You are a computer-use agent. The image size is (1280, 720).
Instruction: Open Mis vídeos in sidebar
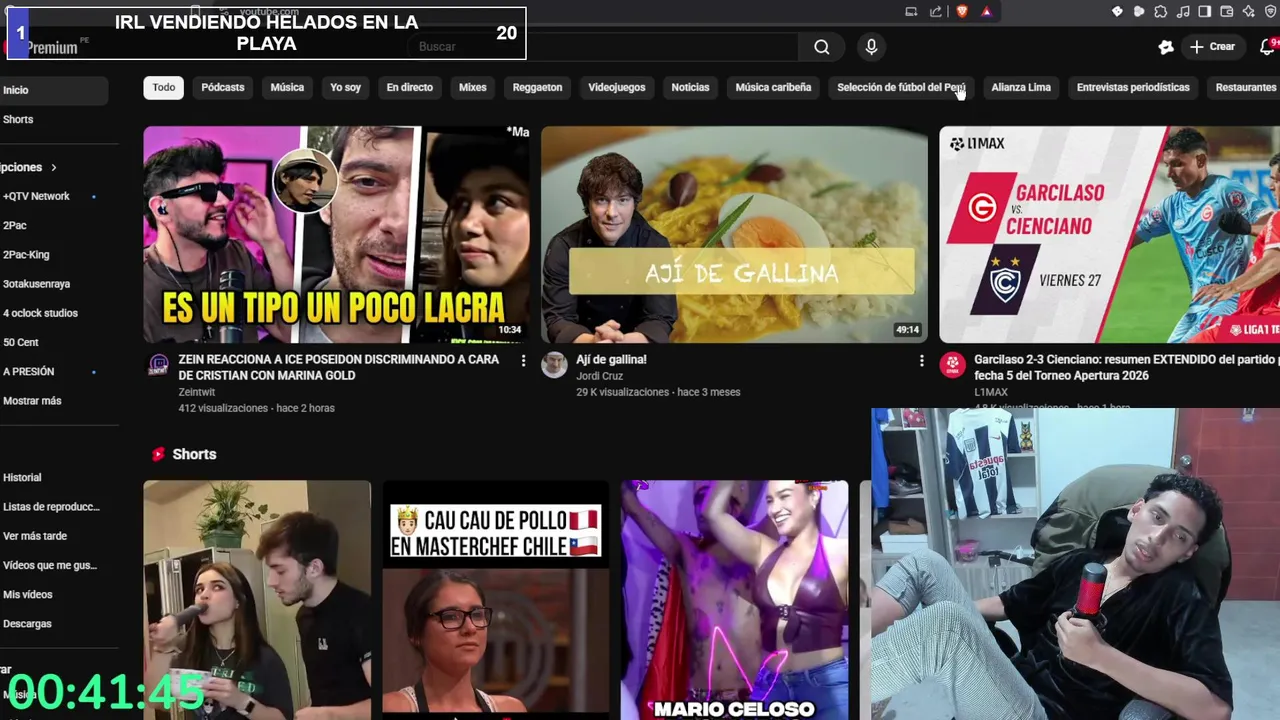[x=54, y=594]
